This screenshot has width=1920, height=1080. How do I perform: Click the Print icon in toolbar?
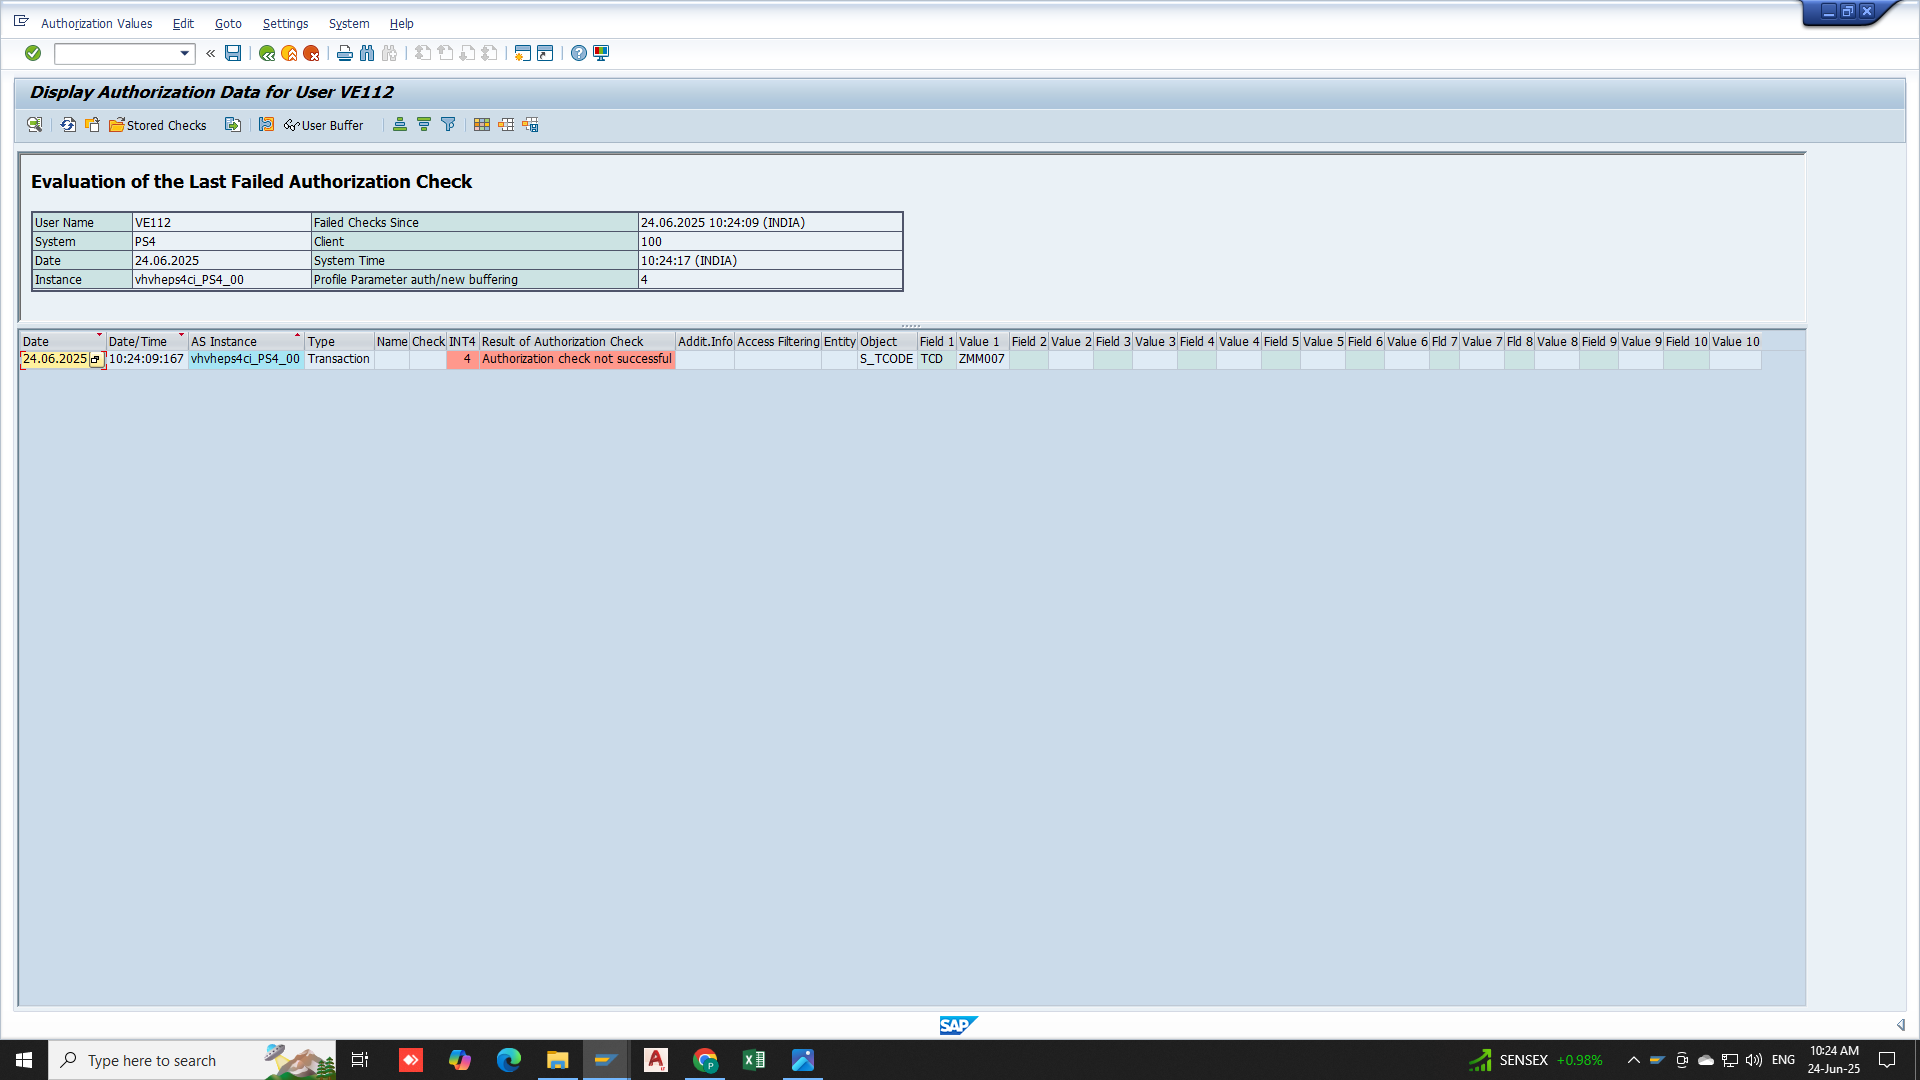(345, 53)
